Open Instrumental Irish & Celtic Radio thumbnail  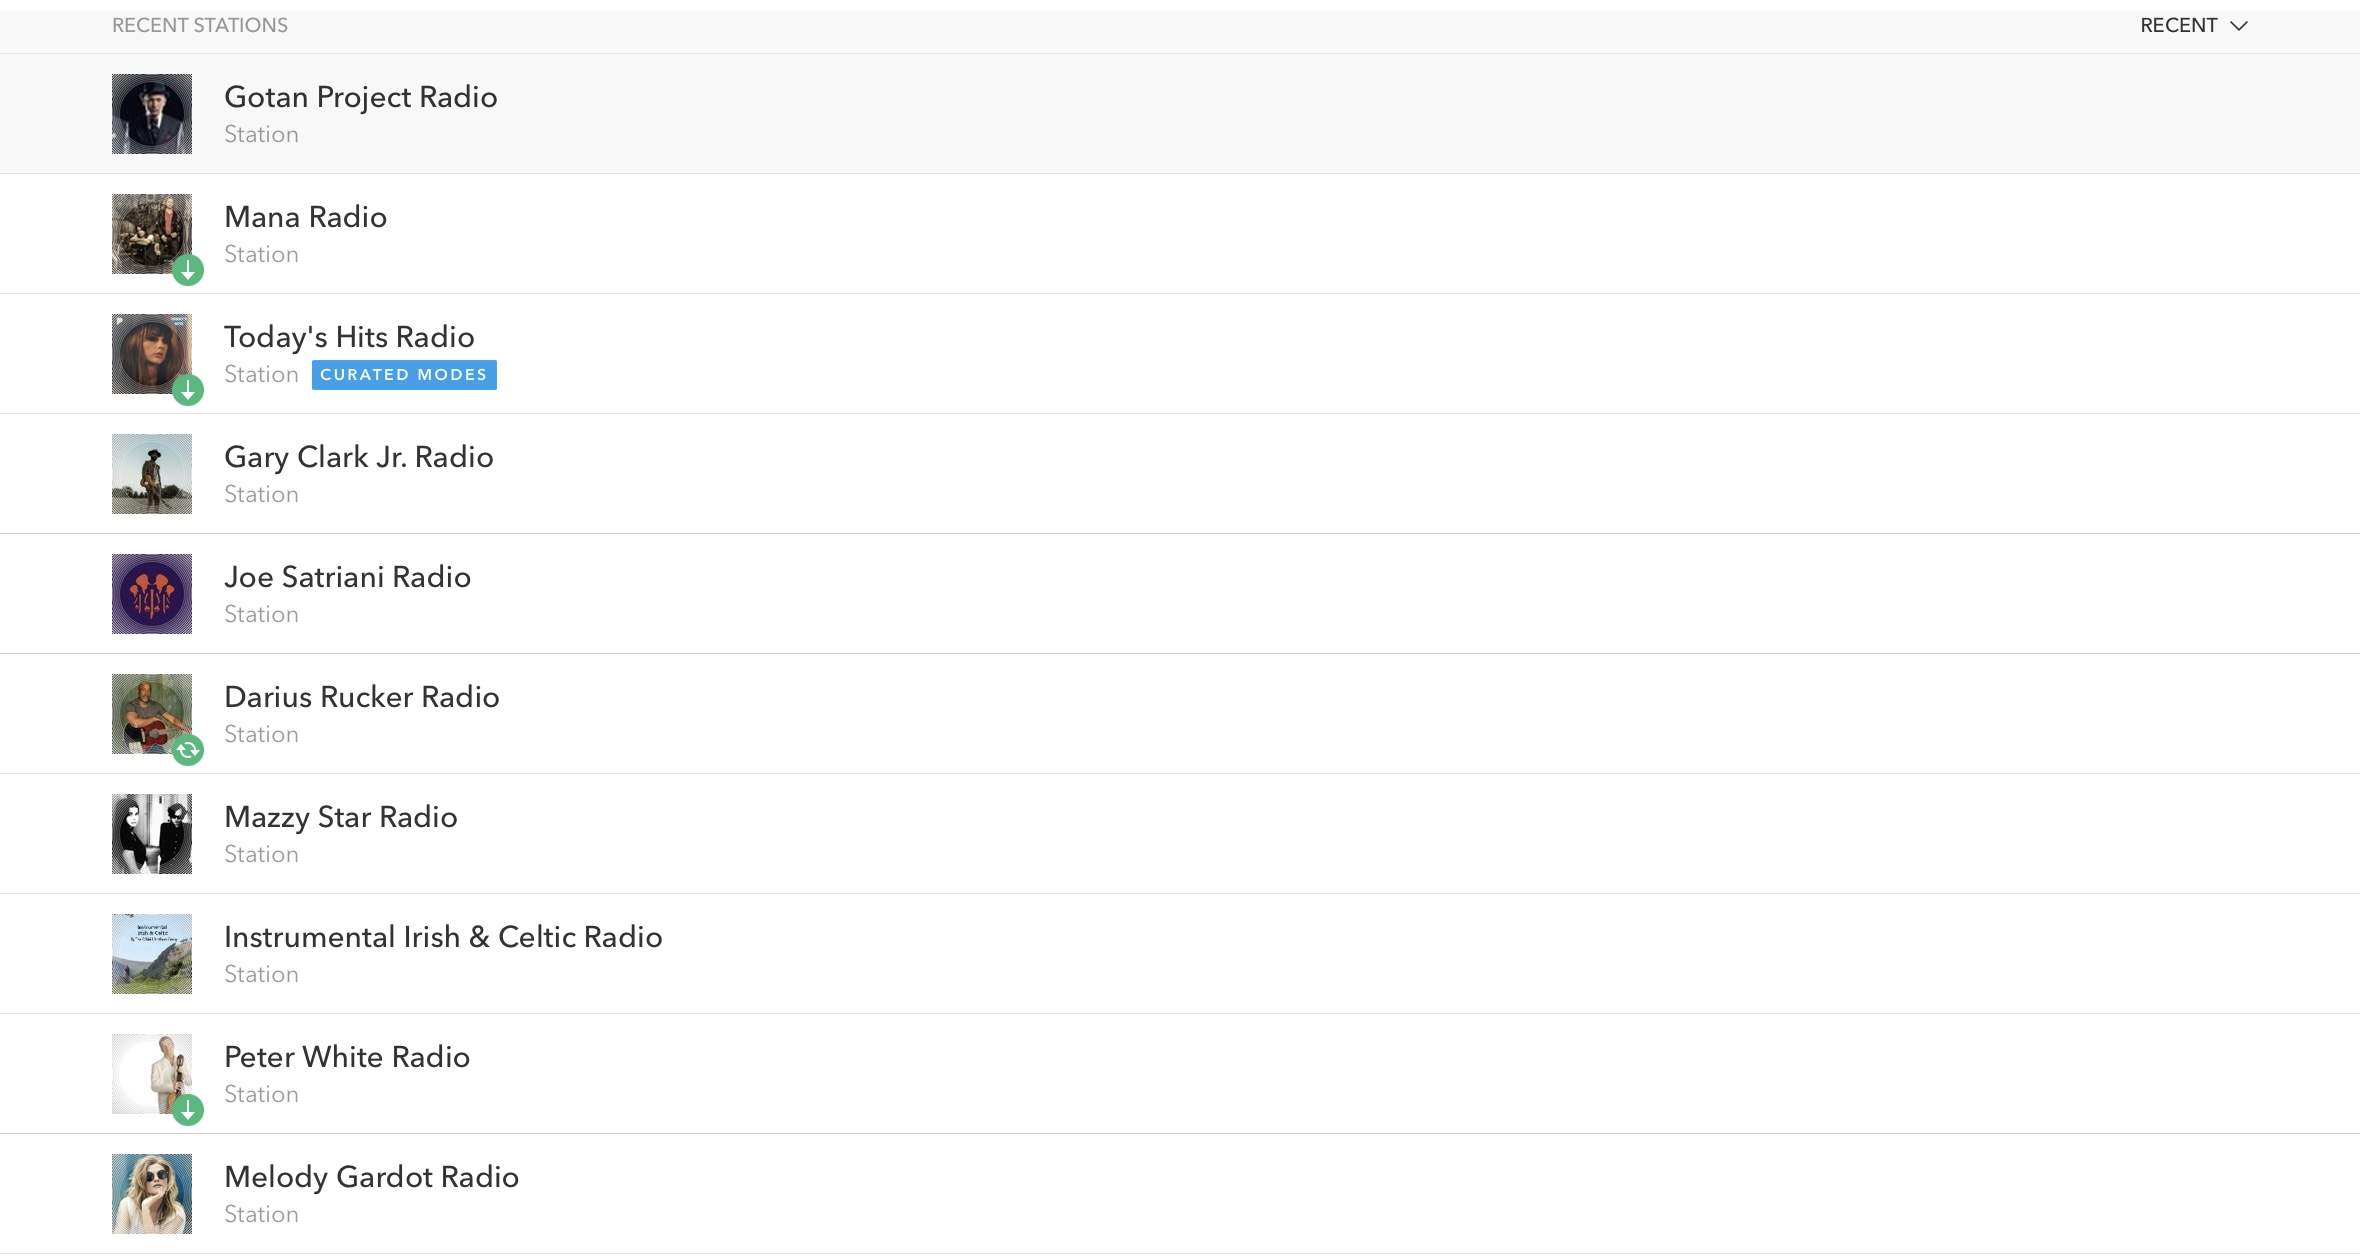click(152, 954)
